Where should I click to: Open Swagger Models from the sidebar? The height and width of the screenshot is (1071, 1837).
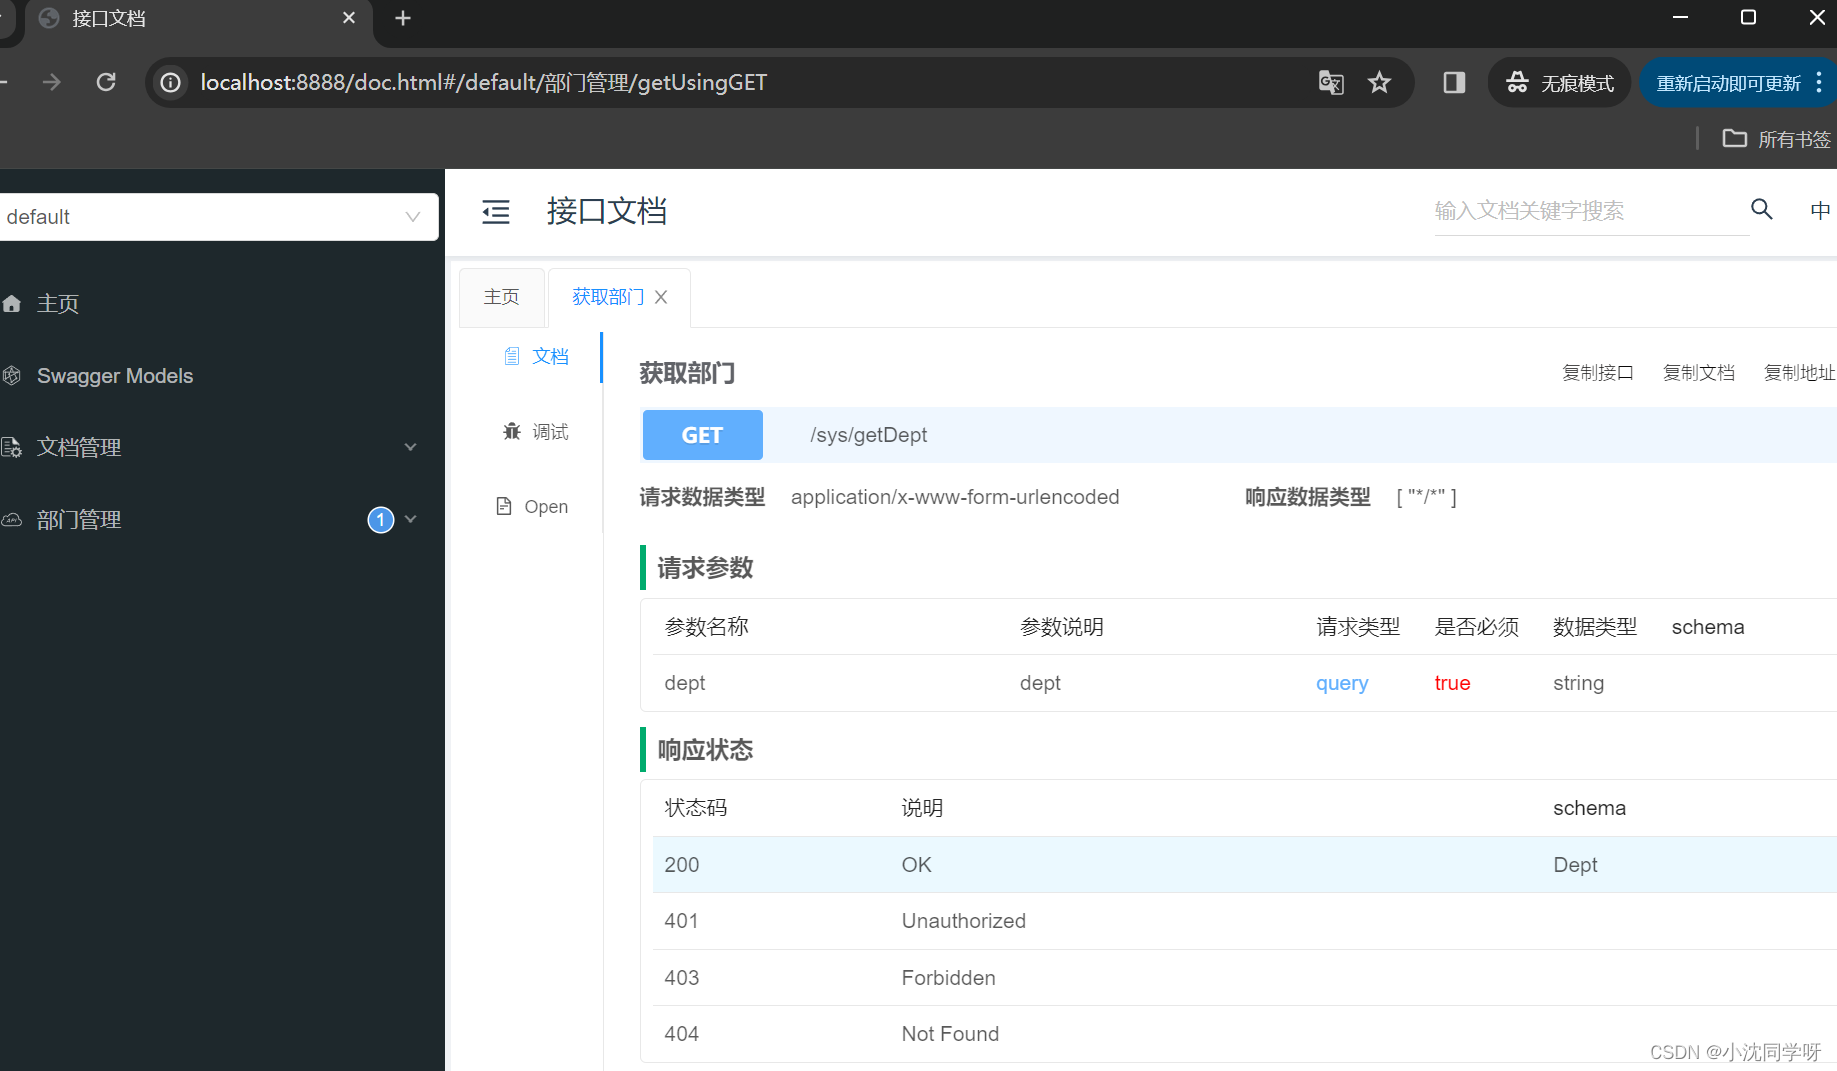[x=115, y=376]
